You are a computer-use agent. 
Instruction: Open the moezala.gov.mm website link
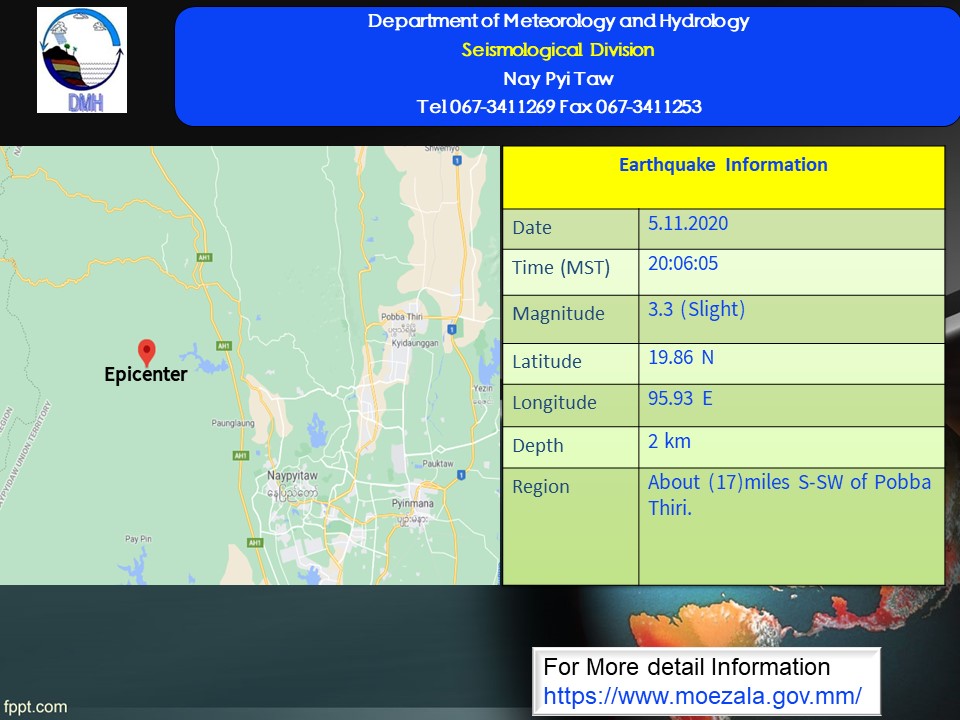(702, 695)
